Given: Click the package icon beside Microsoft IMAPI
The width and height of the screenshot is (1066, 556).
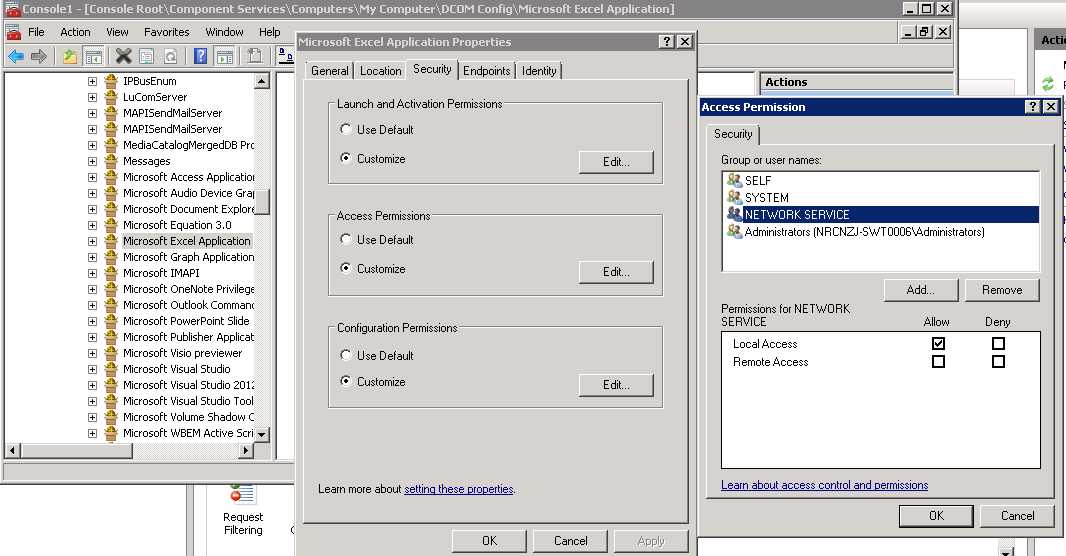Looking at the screenshot, I should tap(111, 273).
